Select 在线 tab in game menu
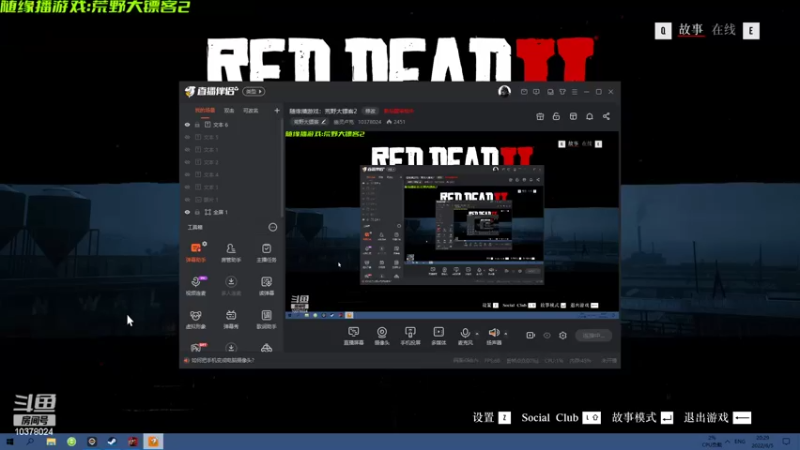This screenshot has width=800, height=450. [723, 30]
